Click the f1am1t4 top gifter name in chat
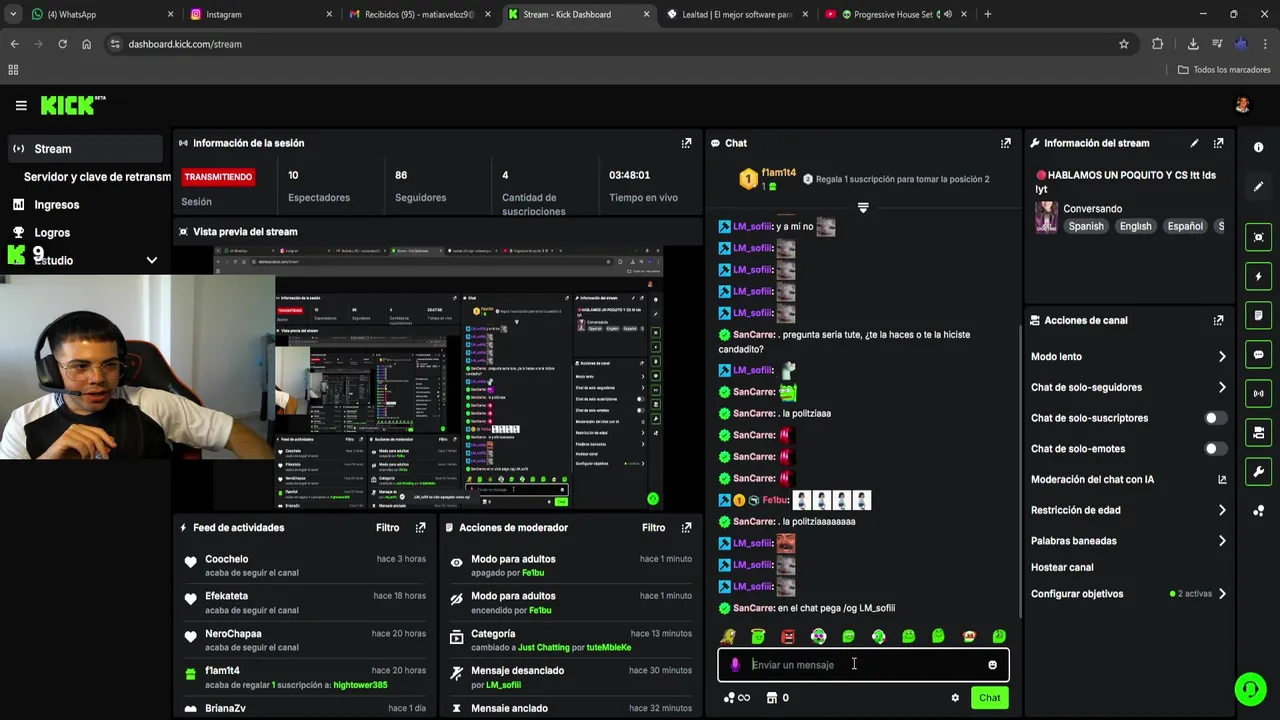Viewport: 1280px width, 720px height. coord(779,173)
